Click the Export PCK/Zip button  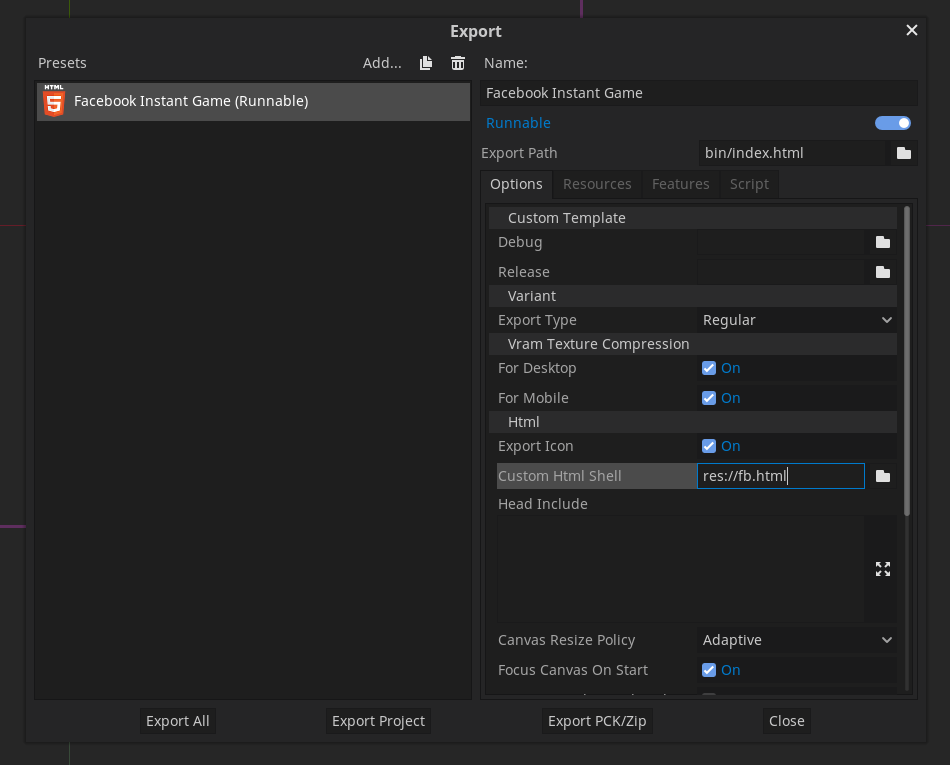tap(597, 721)
